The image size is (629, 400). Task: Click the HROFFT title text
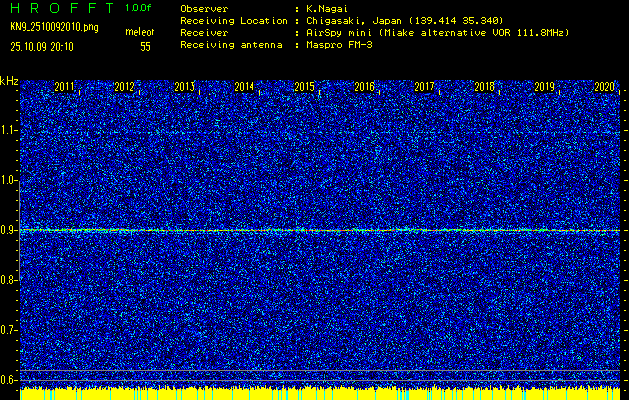(x=60, y=8)
